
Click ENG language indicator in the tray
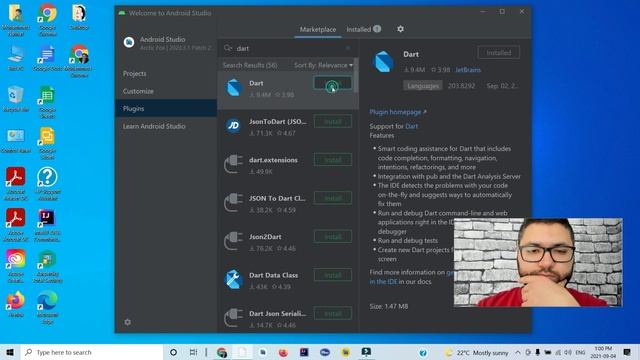click(x=580, y=352)
